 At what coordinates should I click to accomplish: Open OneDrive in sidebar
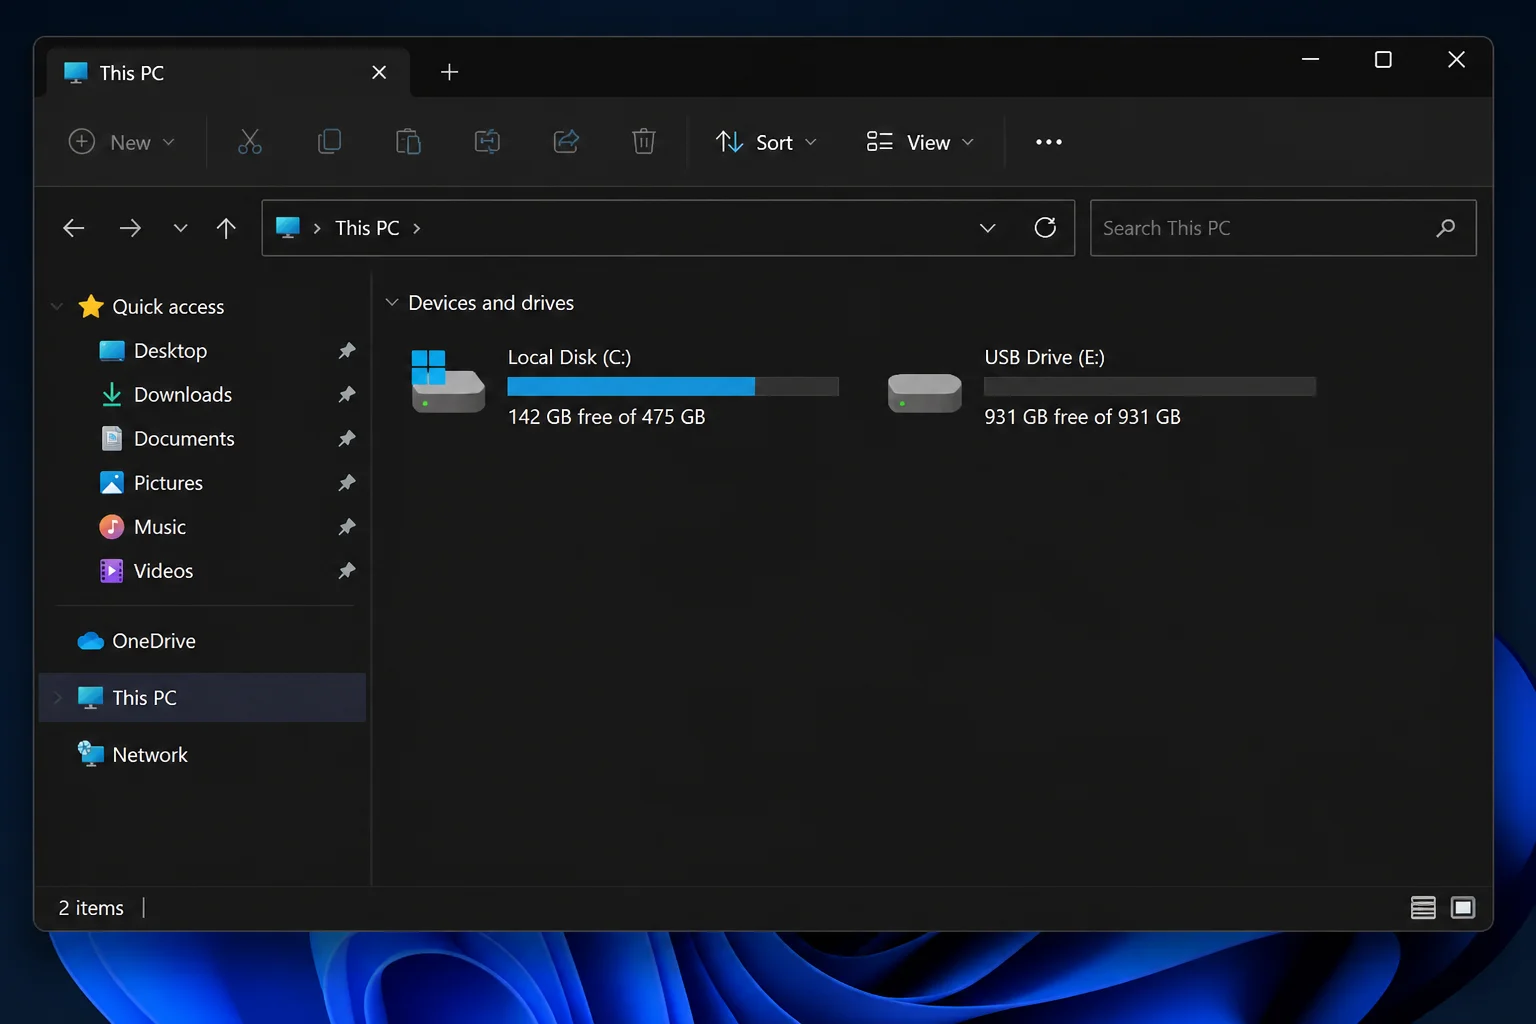coord(153,641)
